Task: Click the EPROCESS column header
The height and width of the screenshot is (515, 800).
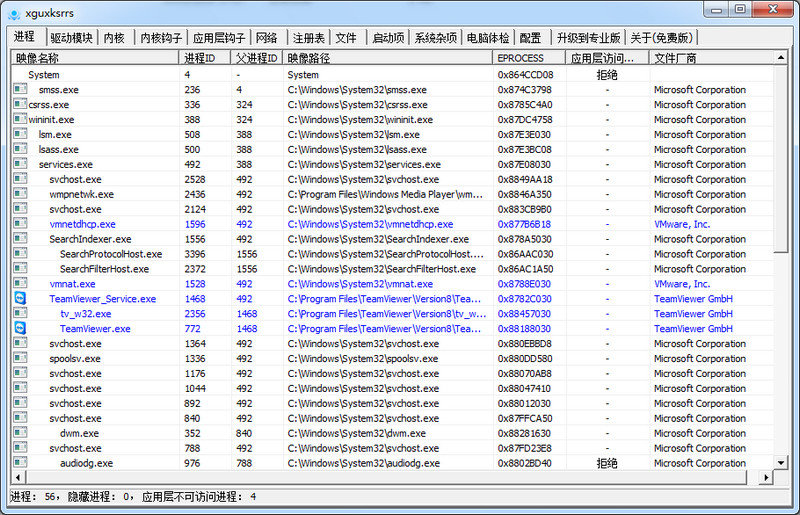Action: 530,59
